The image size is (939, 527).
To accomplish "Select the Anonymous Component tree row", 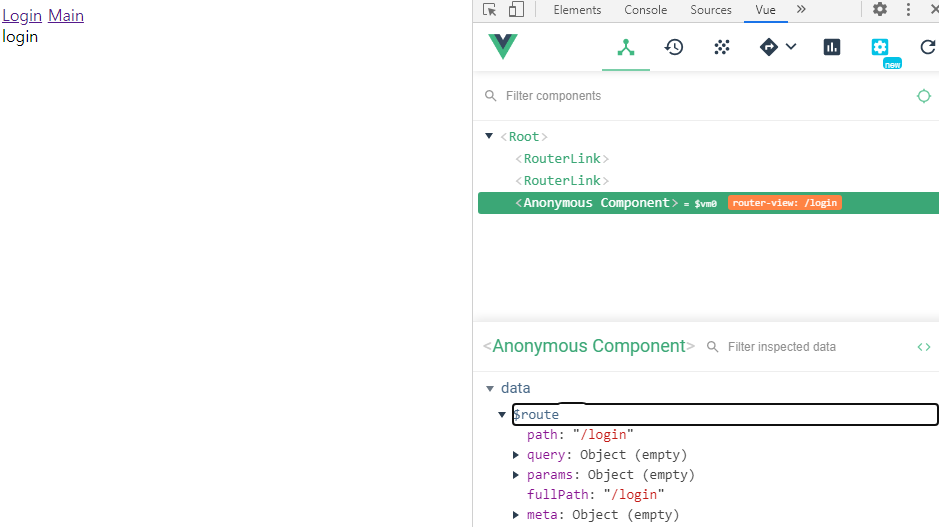I will click(x=708, y=203).
